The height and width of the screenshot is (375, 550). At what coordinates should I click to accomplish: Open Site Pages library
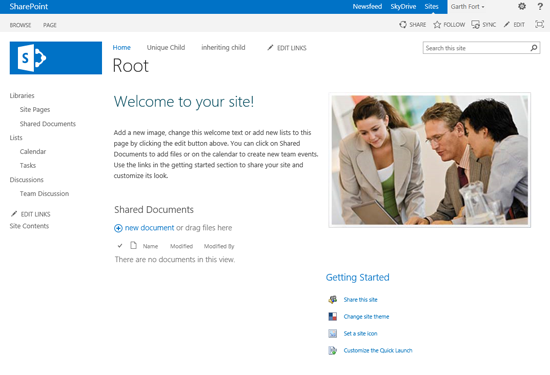(35, 109)
